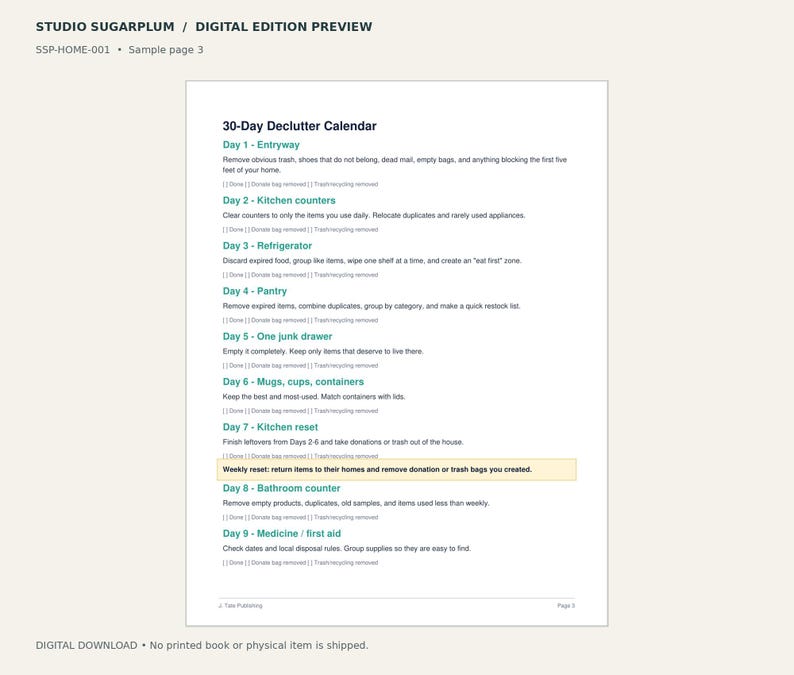Select the 'Day 3 - Refrigerator' heading
This screenshot has width=794, height=675.
click(x=267, y=246)
